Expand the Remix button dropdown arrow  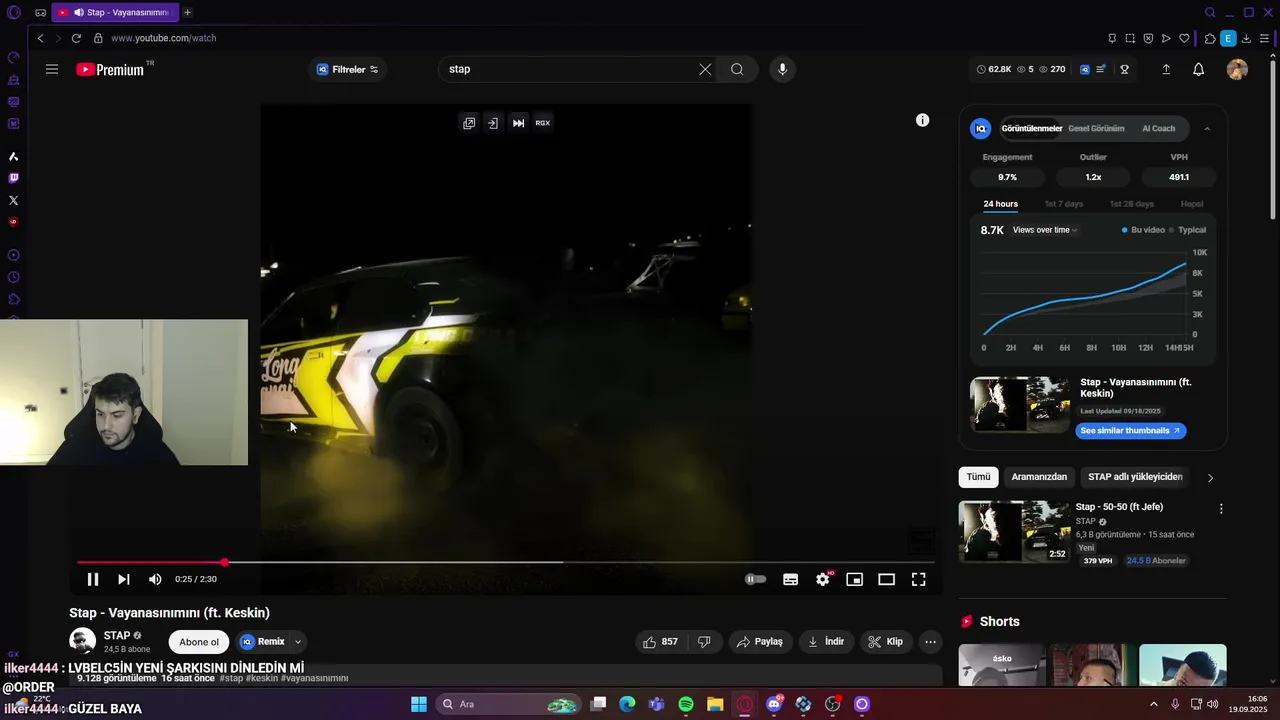coord(297,642)
